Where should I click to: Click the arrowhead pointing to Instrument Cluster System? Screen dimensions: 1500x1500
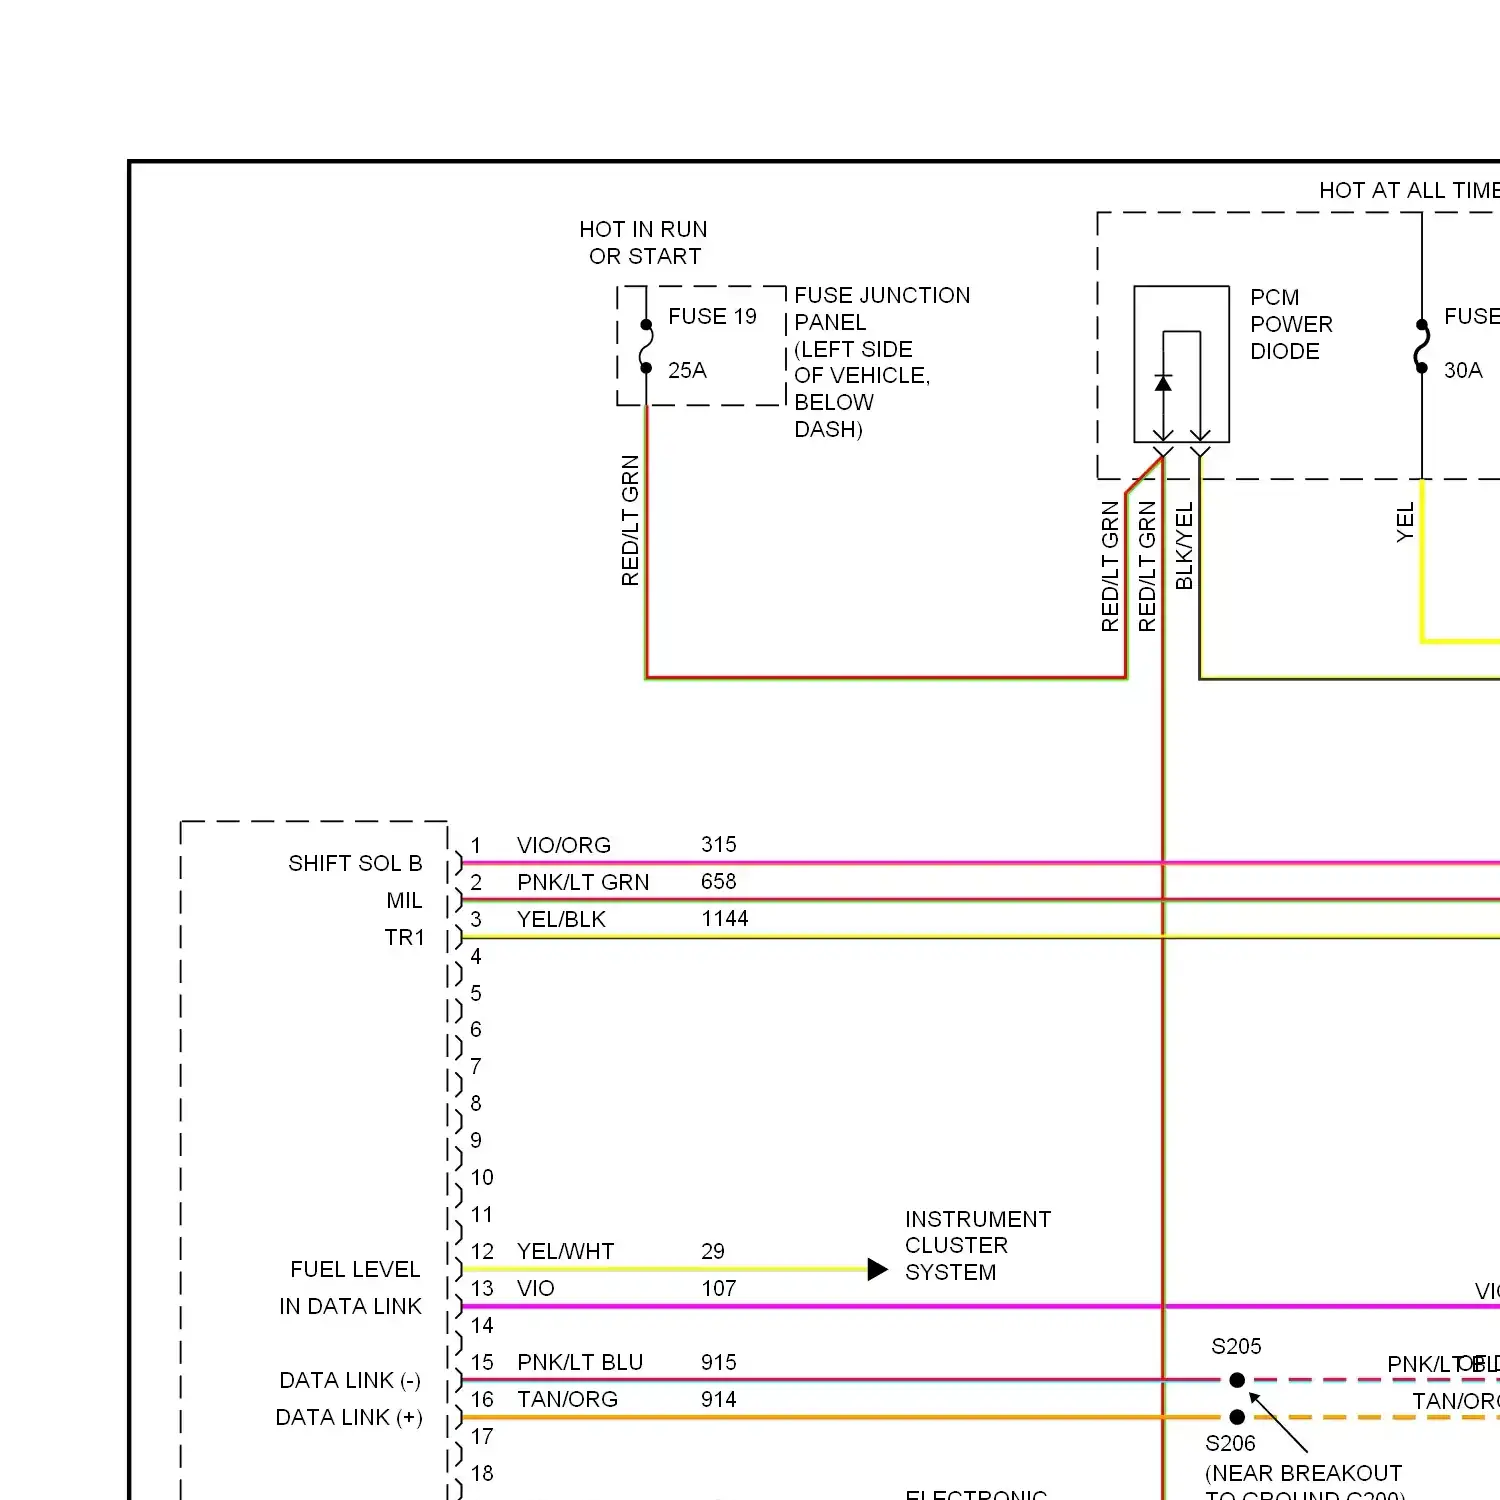[x=878, y=1269]
